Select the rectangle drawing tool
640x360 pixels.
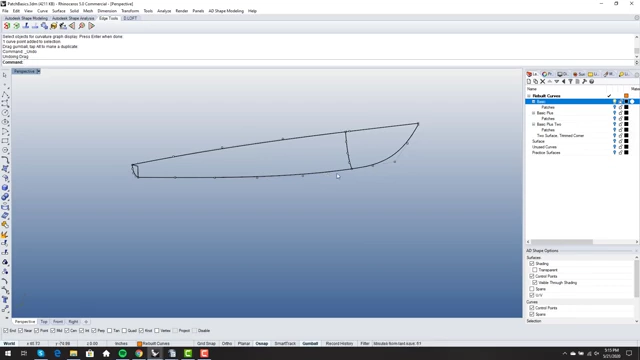tap(5, 141)
